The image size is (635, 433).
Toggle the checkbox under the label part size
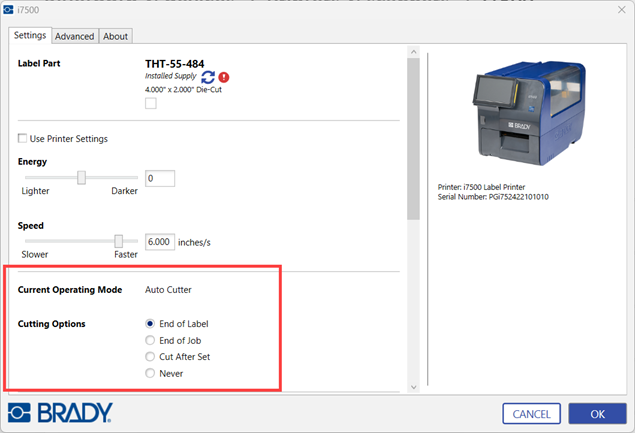[x=151, y=103]
